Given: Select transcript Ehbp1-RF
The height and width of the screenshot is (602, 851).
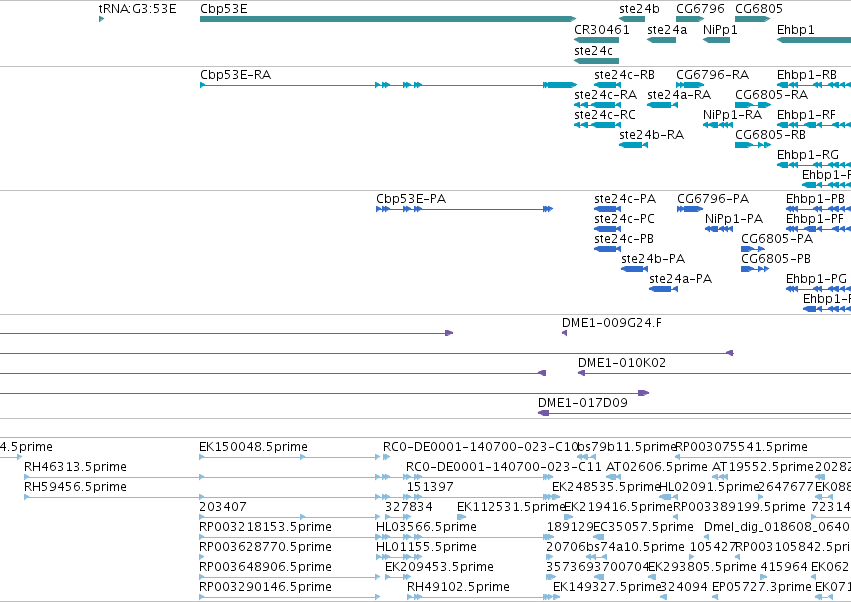Looking at the screenshot, I should pyautogui.click(x=814, y=125).
